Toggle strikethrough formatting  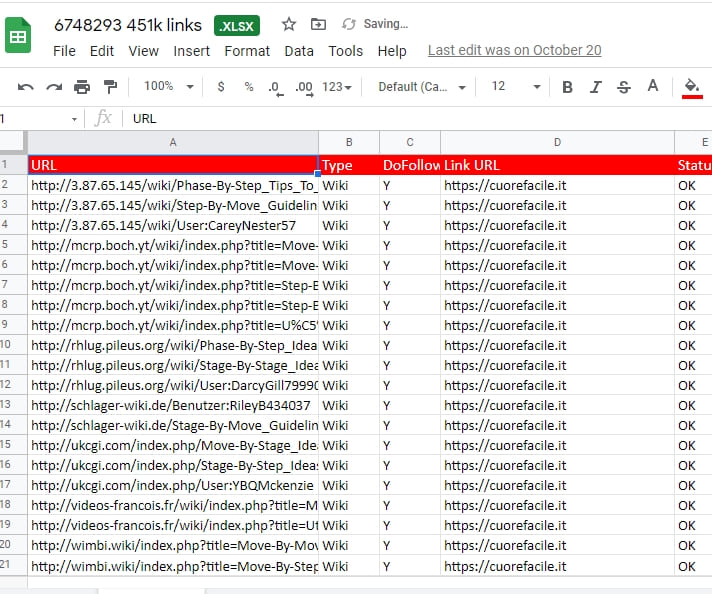(624, 87)
